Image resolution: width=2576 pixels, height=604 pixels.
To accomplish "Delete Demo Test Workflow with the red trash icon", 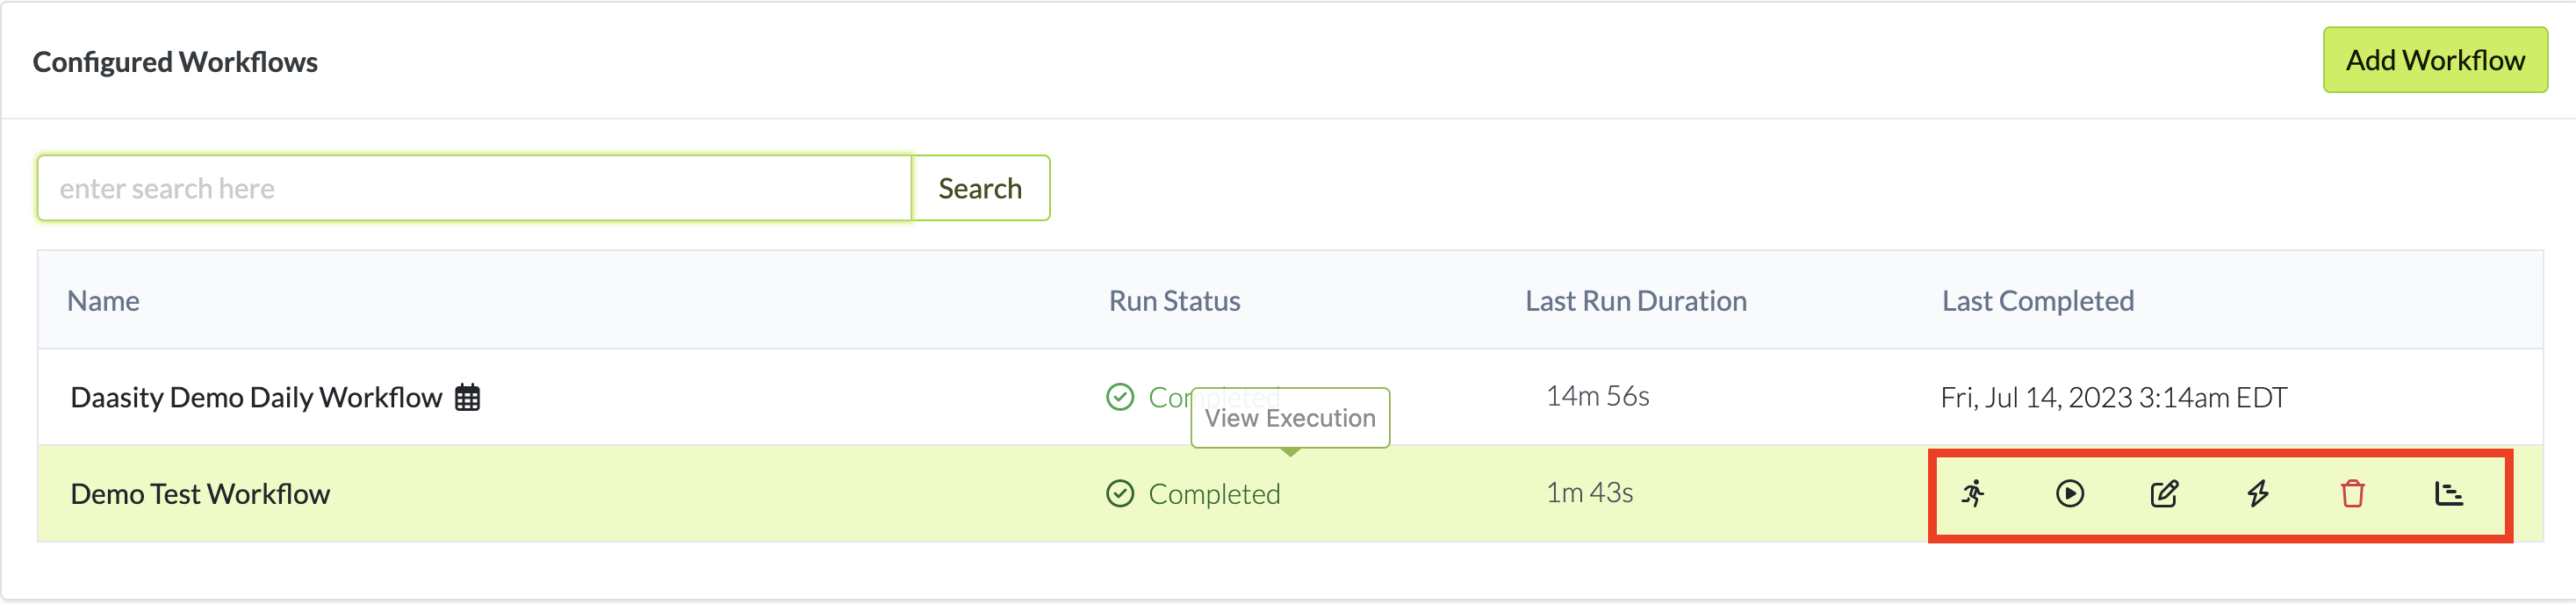I will click(2352, 494).
